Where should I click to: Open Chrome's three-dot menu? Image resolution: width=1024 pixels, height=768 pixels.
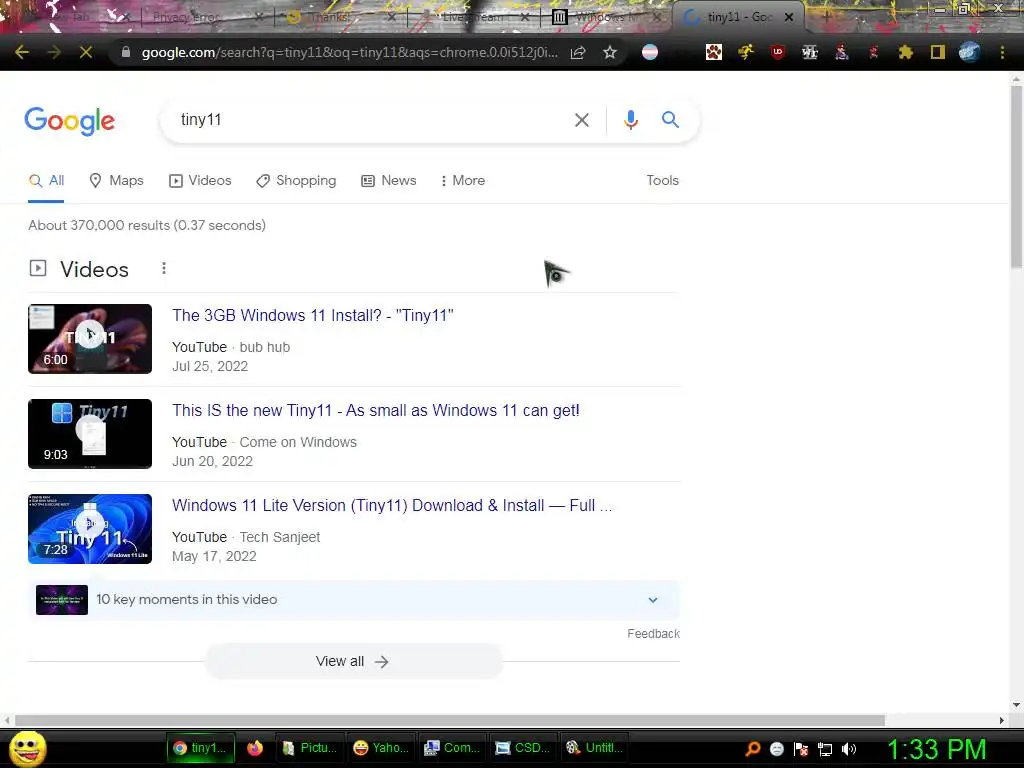(1002, 52)
